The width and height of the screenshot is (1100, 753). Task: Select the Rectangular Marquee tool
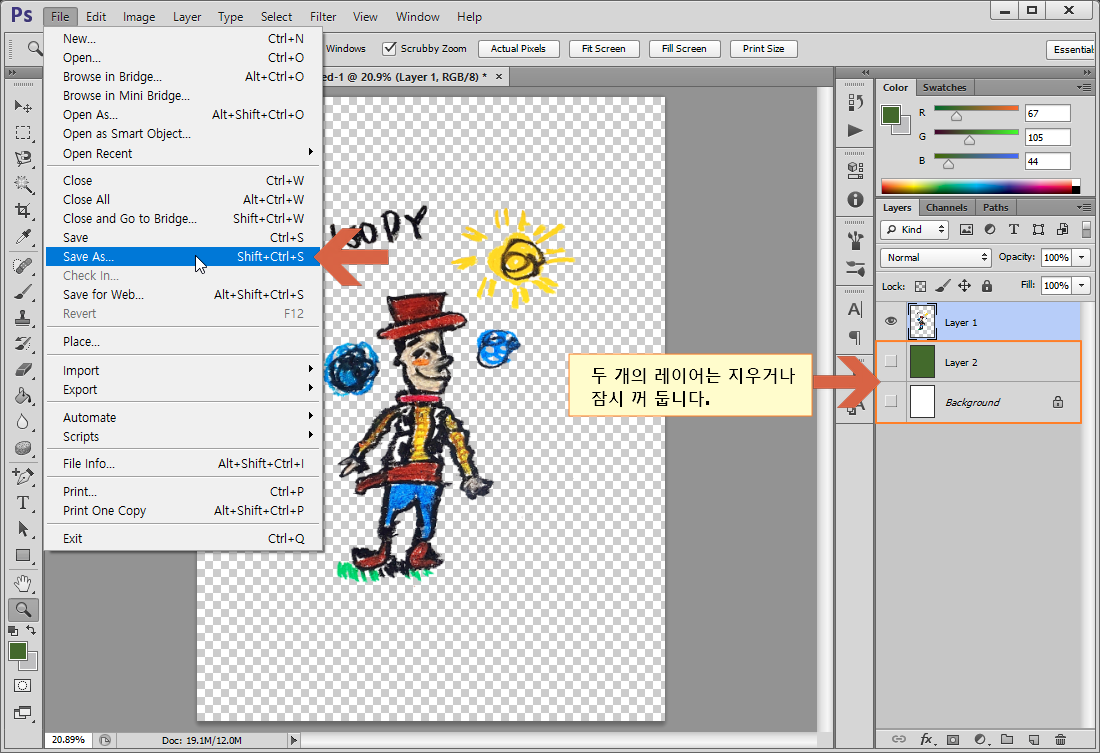[x=23, y=133]
